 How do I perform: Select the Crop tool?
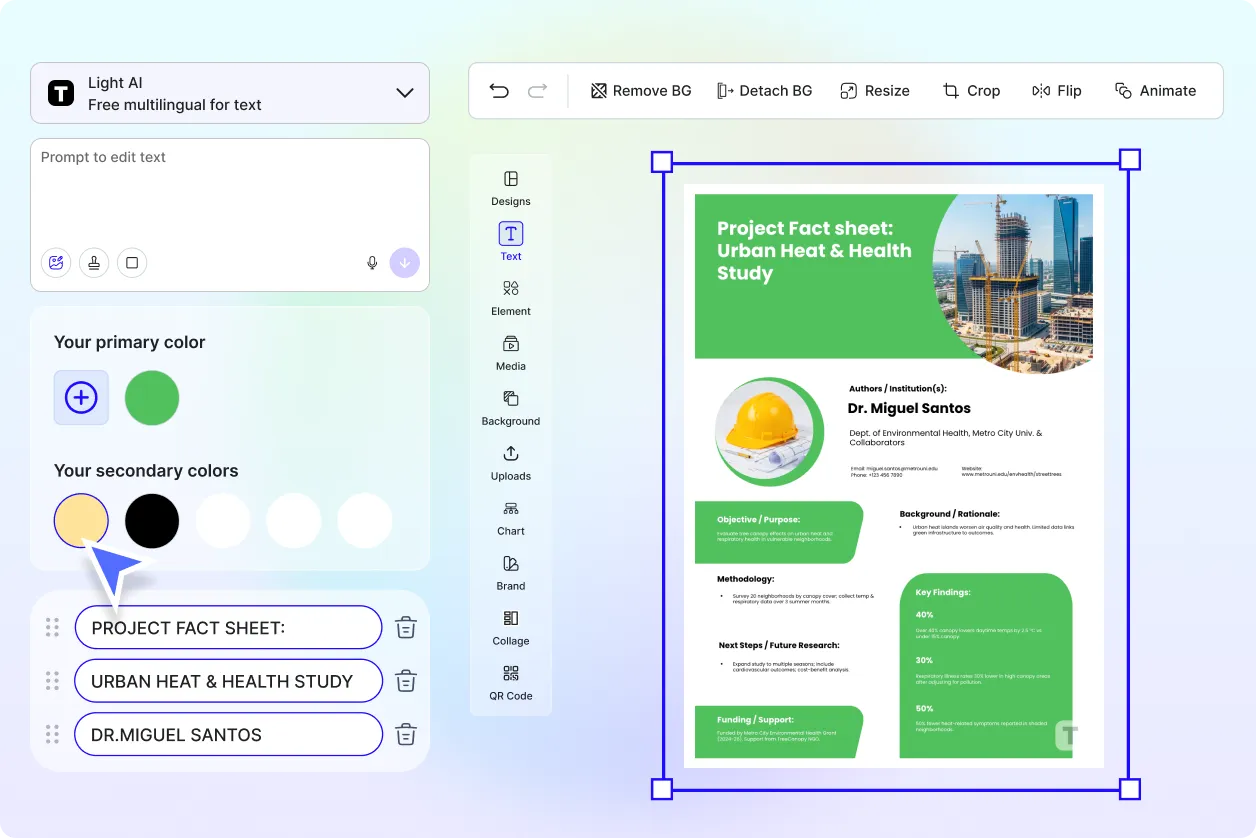coord(971,91)
